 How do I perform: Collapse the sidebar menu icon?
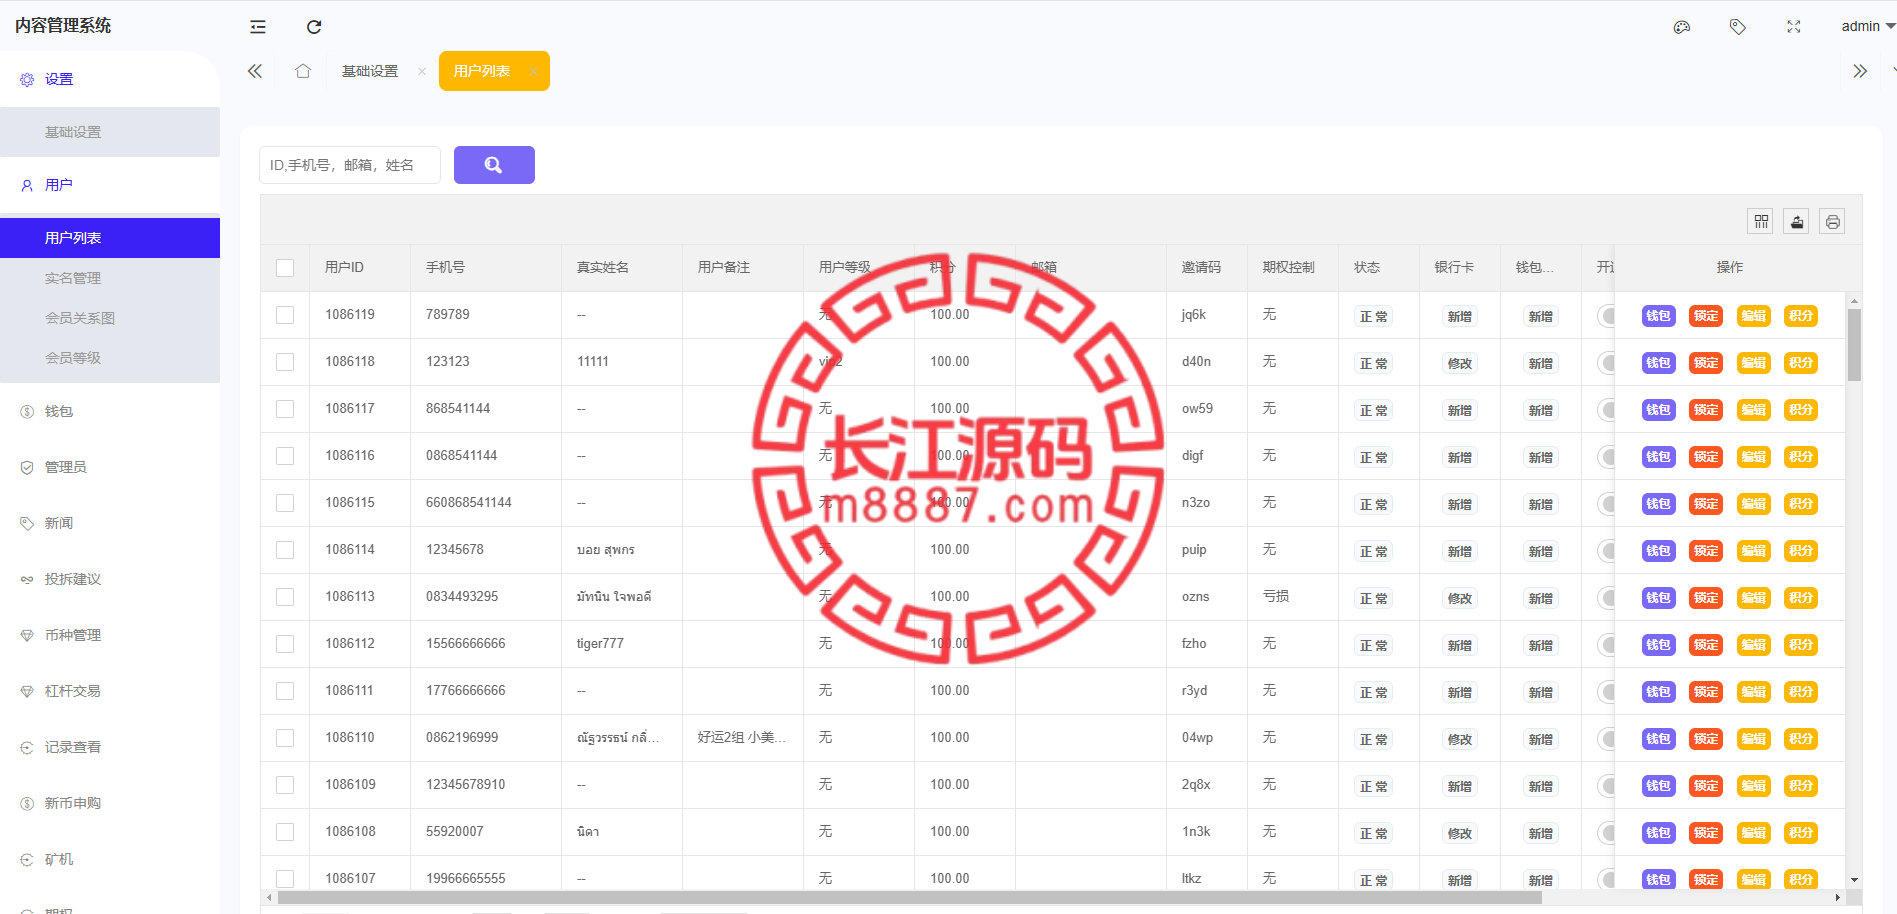pyautogui.click(x=258, y=27)
